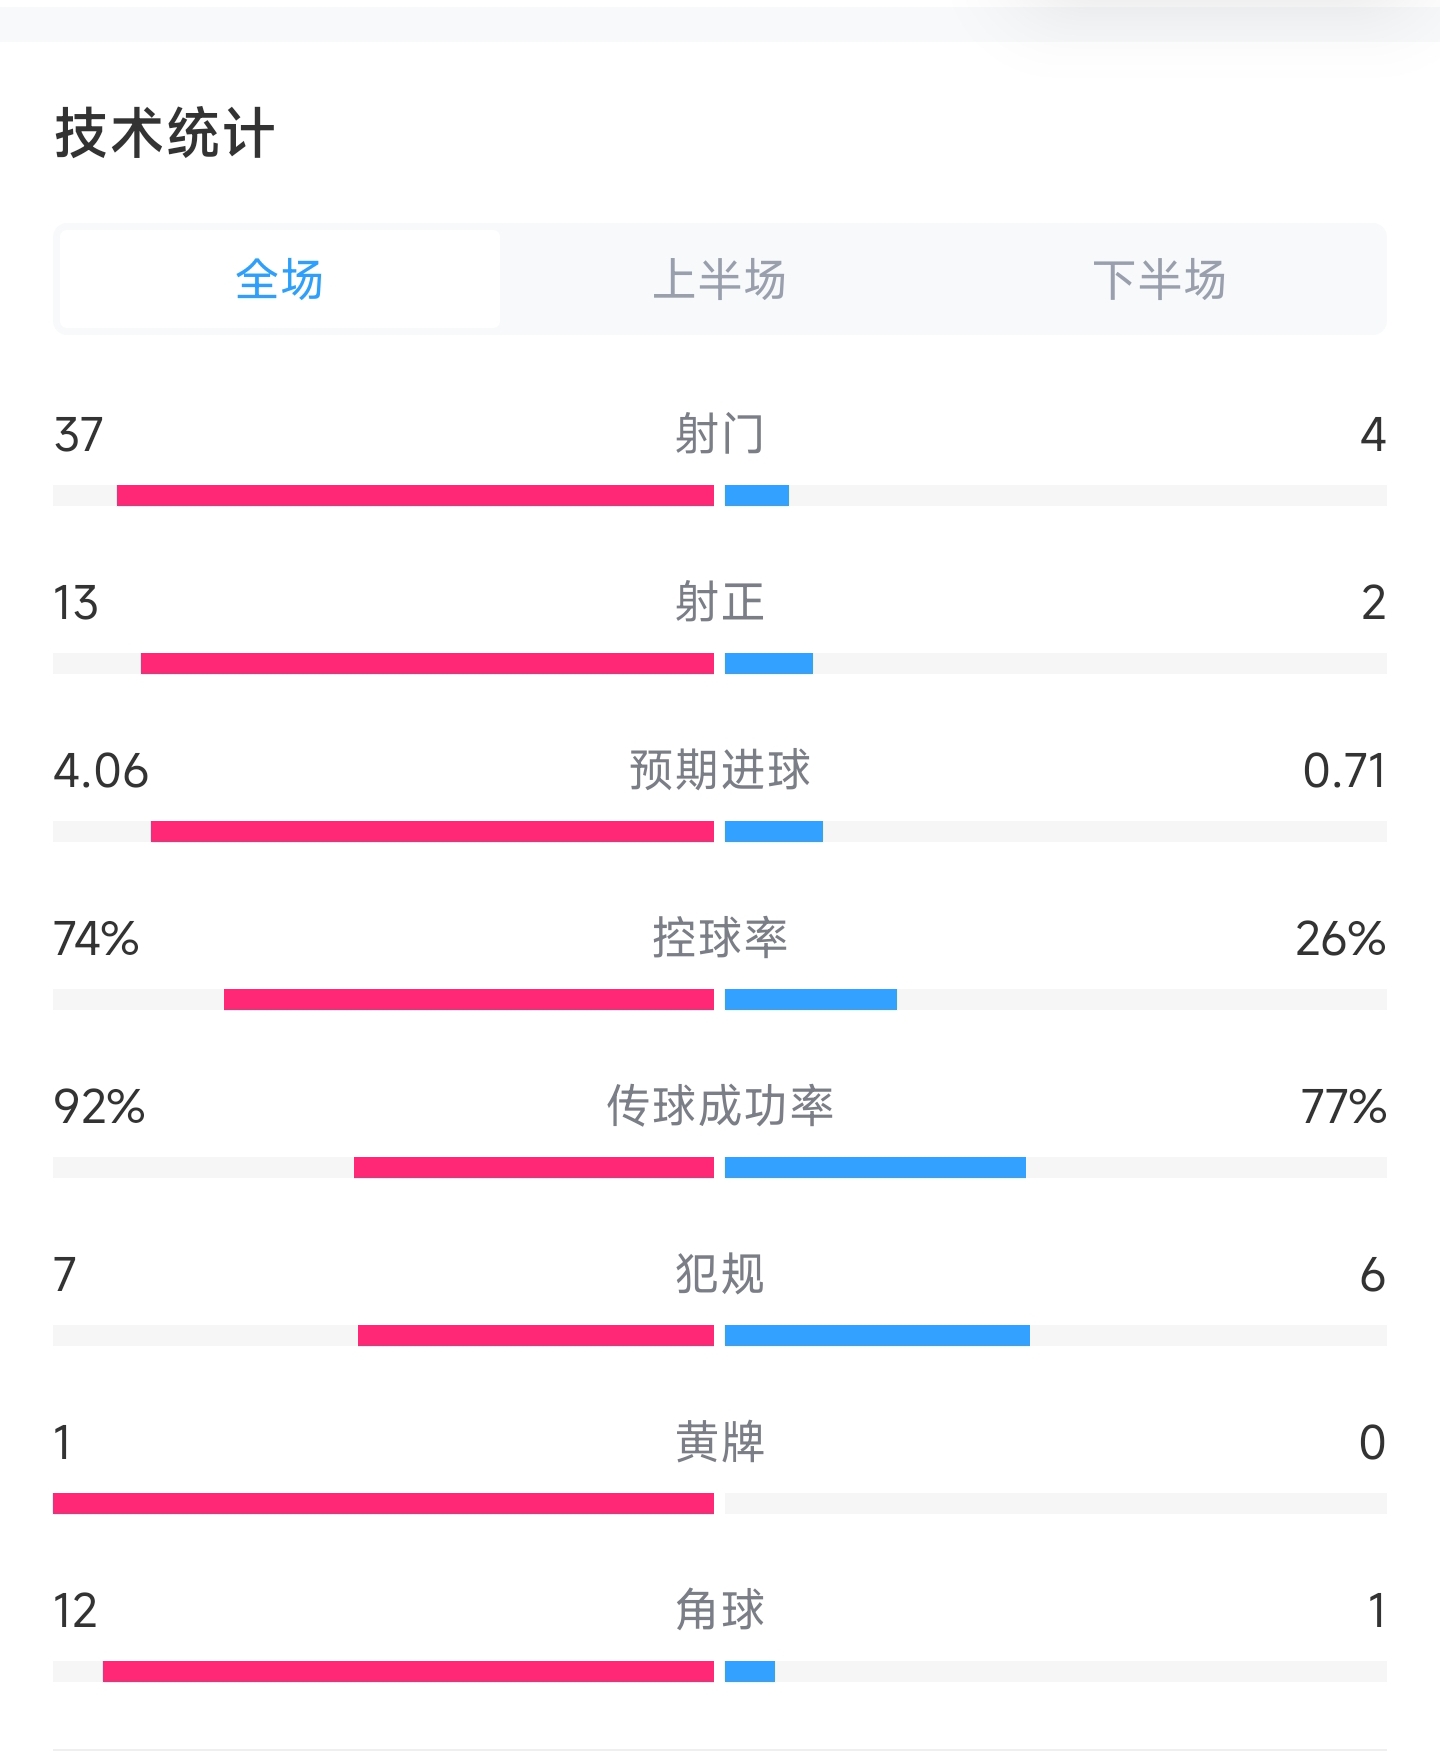Viewport: 1440px width, 1759px height.
Task: Click the 犯规 fouls label
Action: point(719,1275)
